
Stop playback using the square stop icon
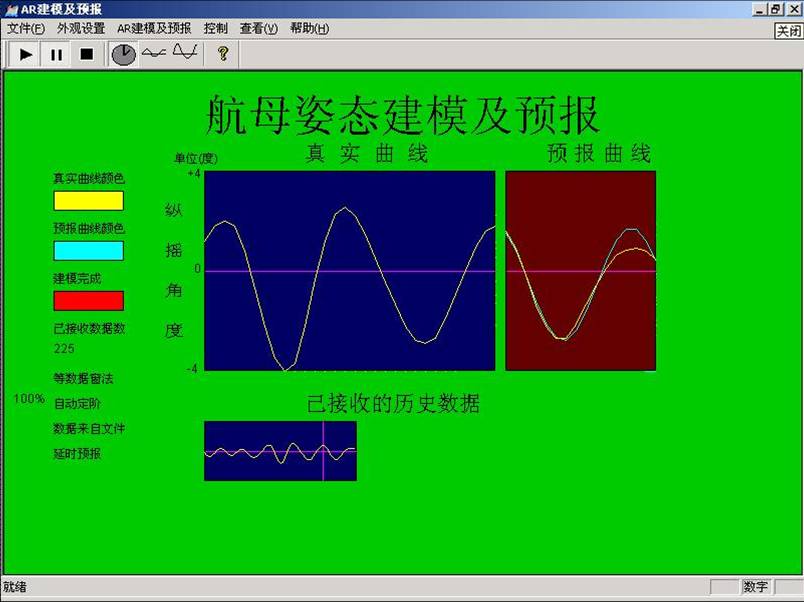87,54
